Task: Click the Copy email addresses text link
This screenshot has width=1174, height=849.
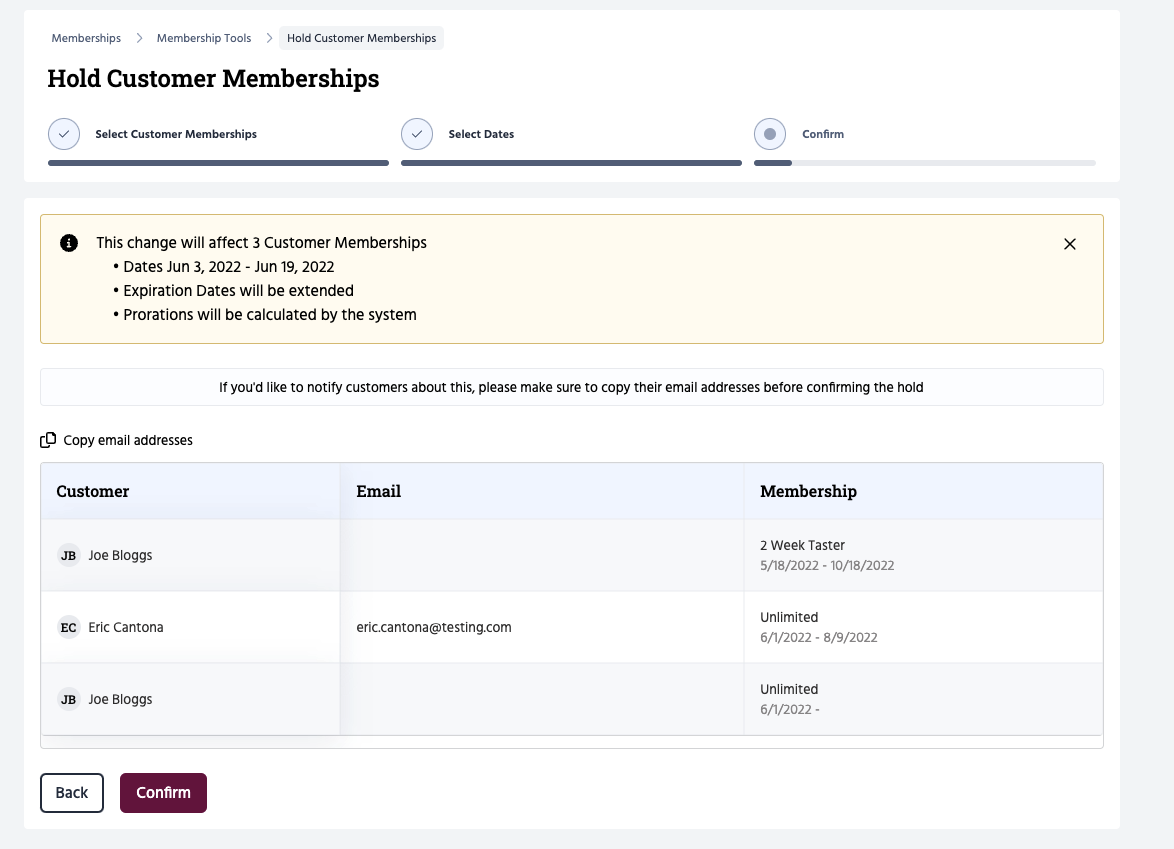Action: point(128,440)
